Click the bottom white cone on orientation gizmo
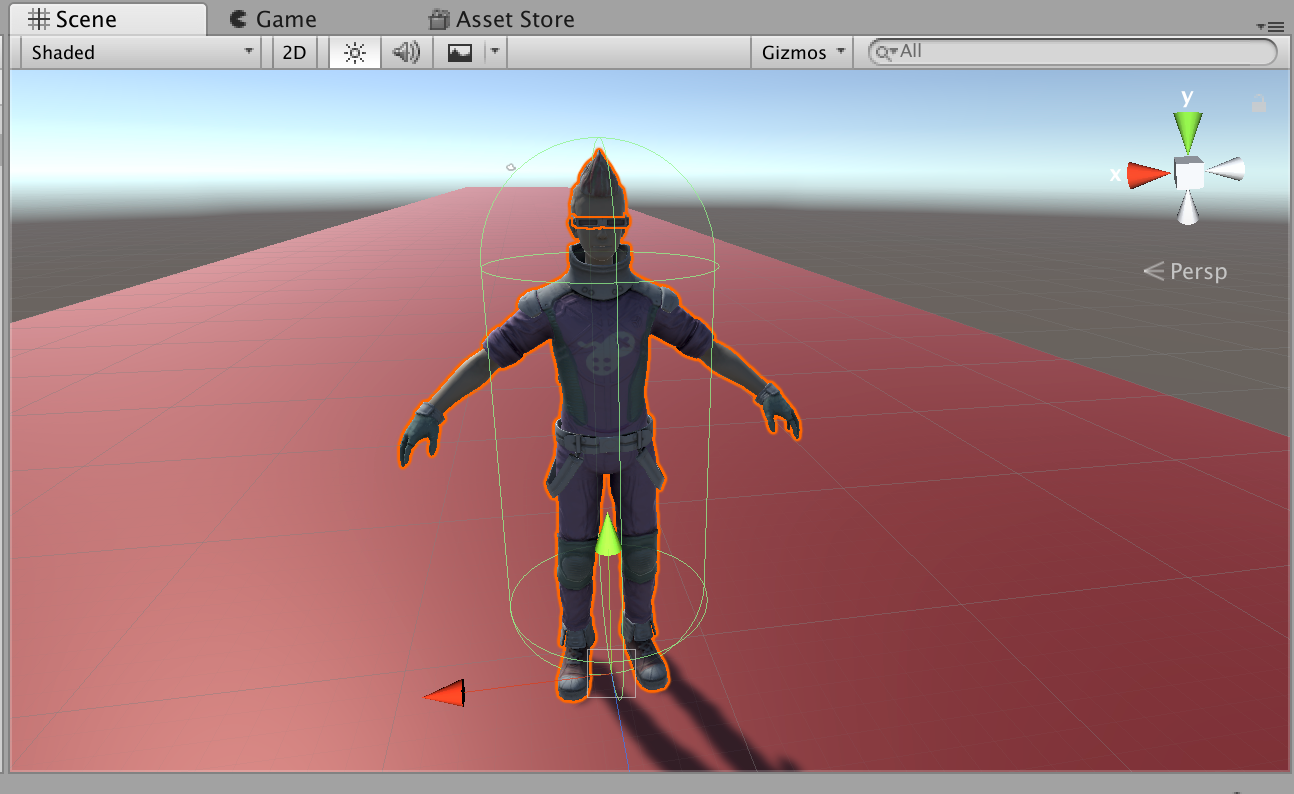 tap(1188, 208)
